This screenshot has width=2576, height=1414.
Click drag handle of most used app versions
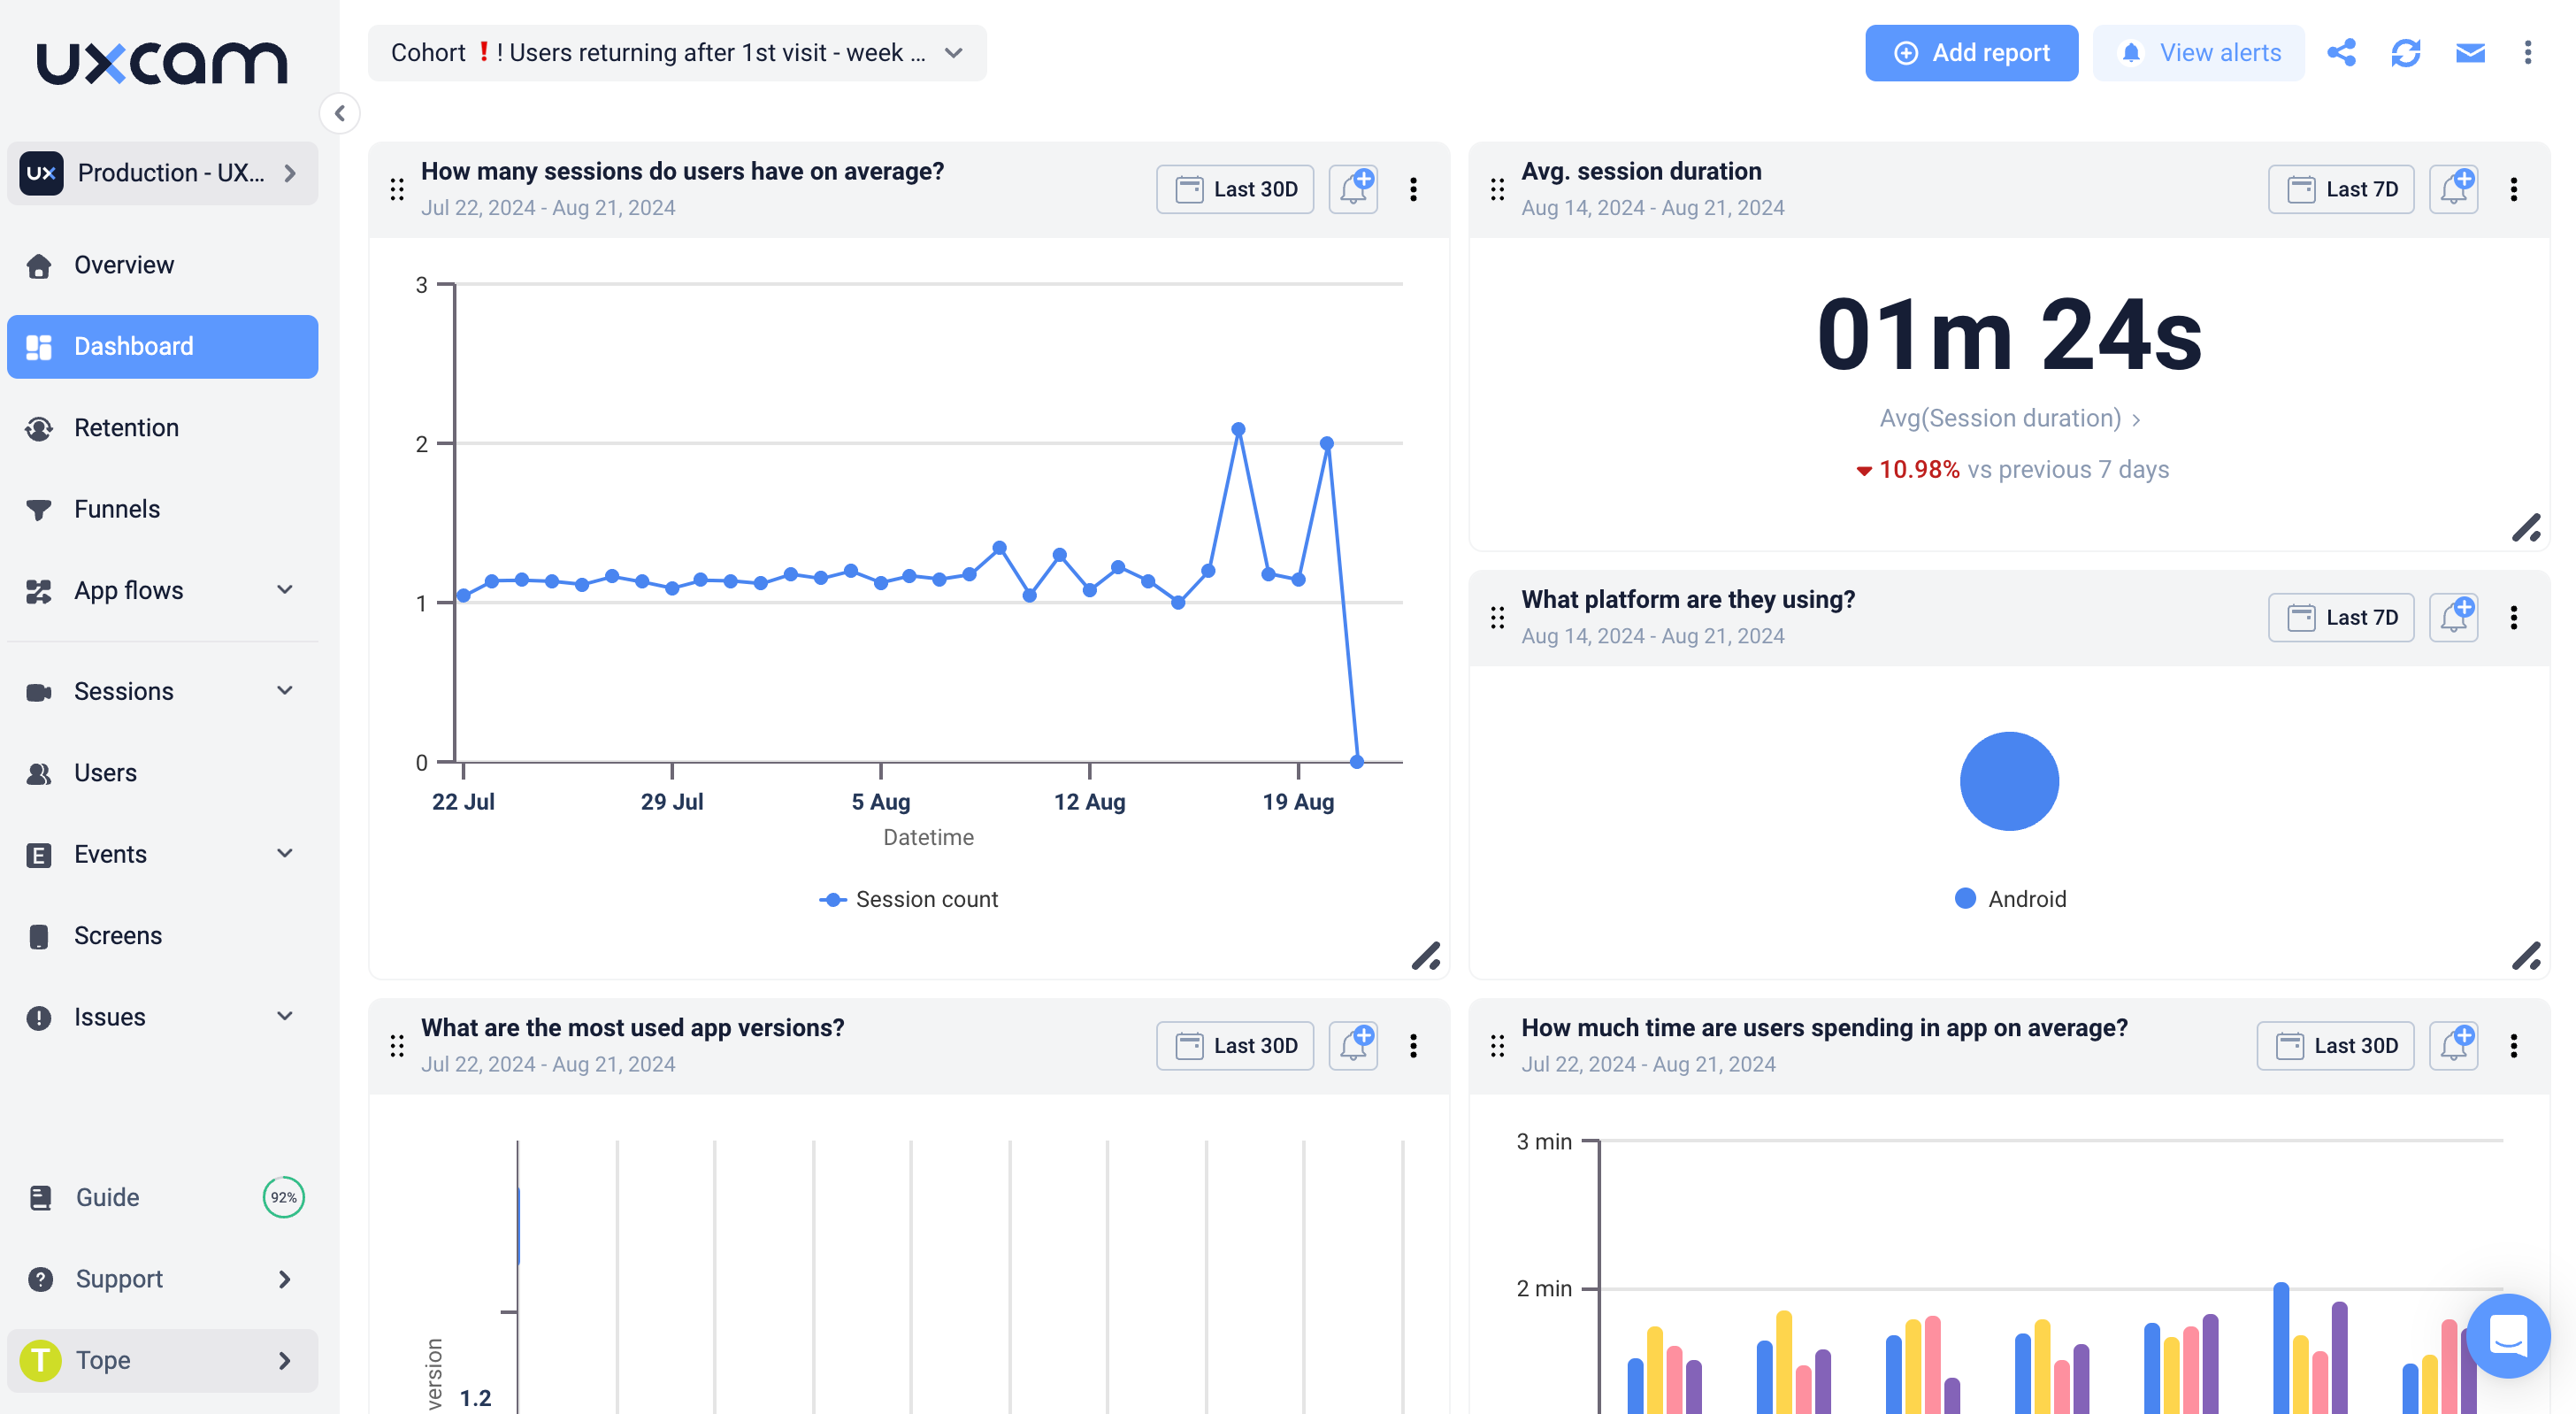(x=397, y=1046)
